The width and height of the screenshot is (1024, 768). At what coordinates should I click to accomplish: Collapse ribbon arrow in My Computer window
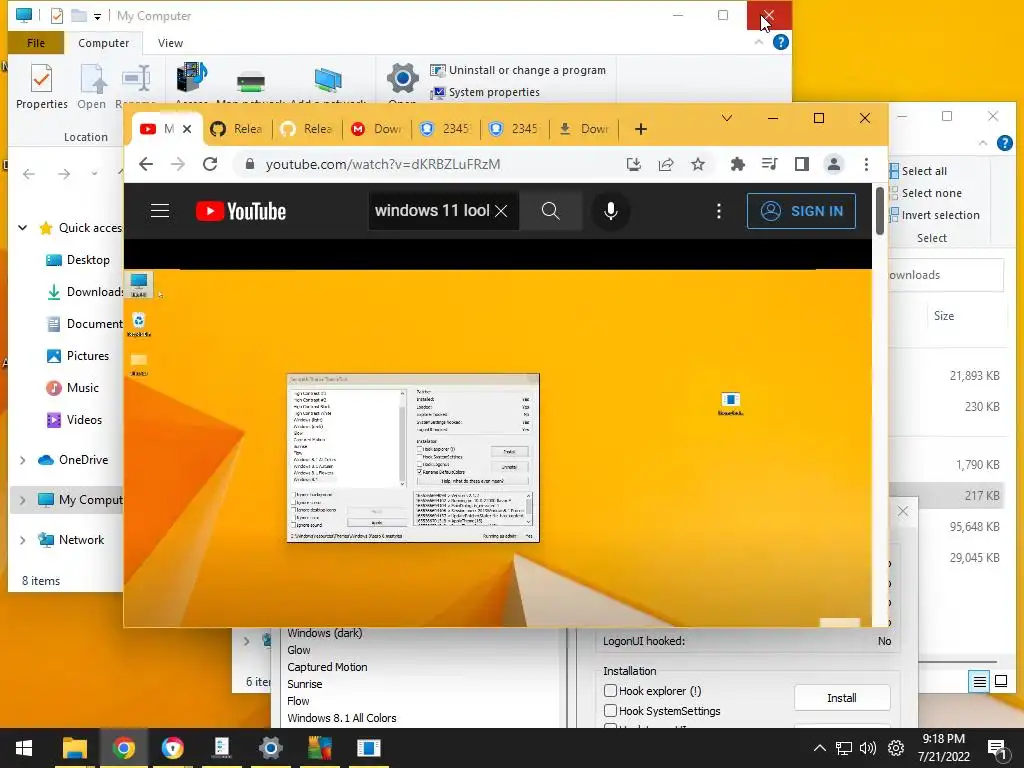tap(758, 42)
